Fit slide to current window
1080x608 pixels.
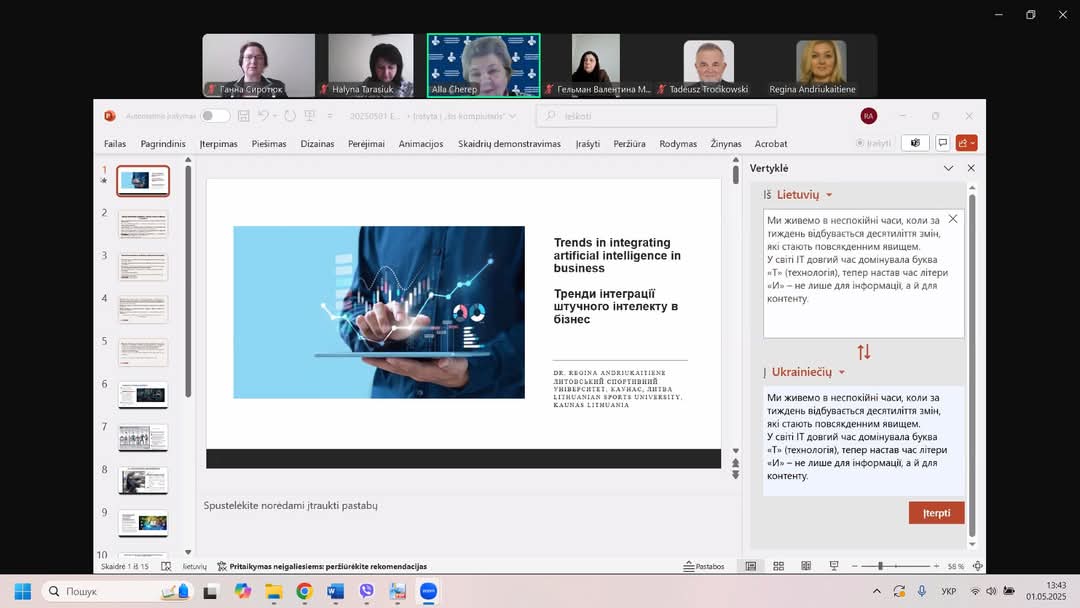tap(977, 566)
